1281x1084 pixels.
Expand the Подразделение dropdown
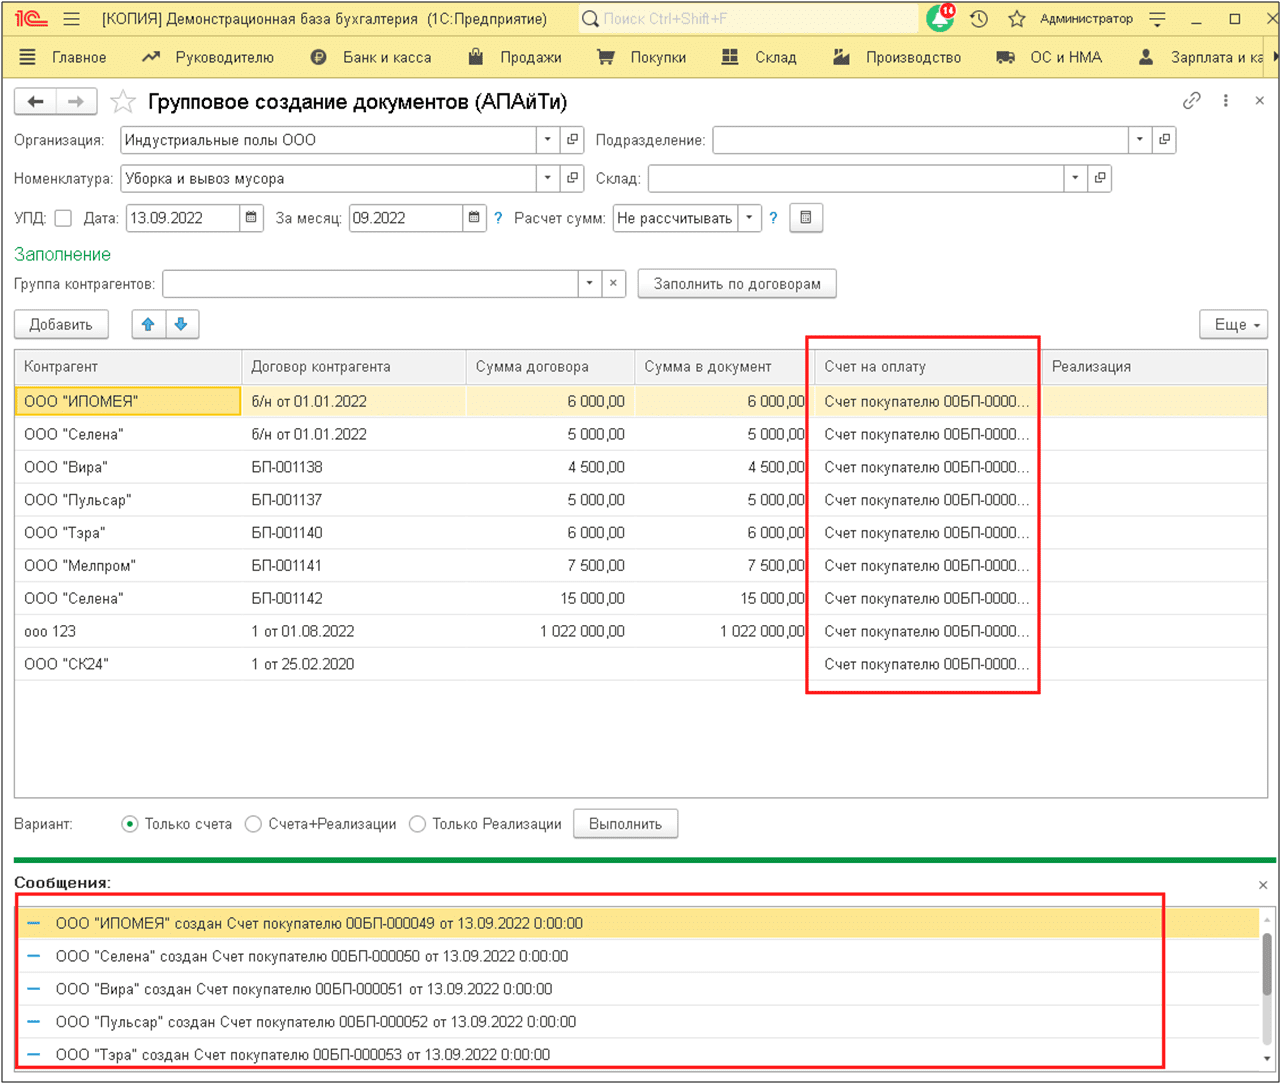(1140, 140)
